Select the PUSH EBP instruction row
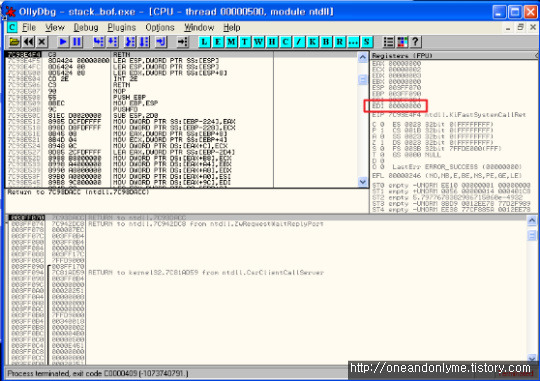Screen dimensions: 540x381 click(x=140, y=97)
